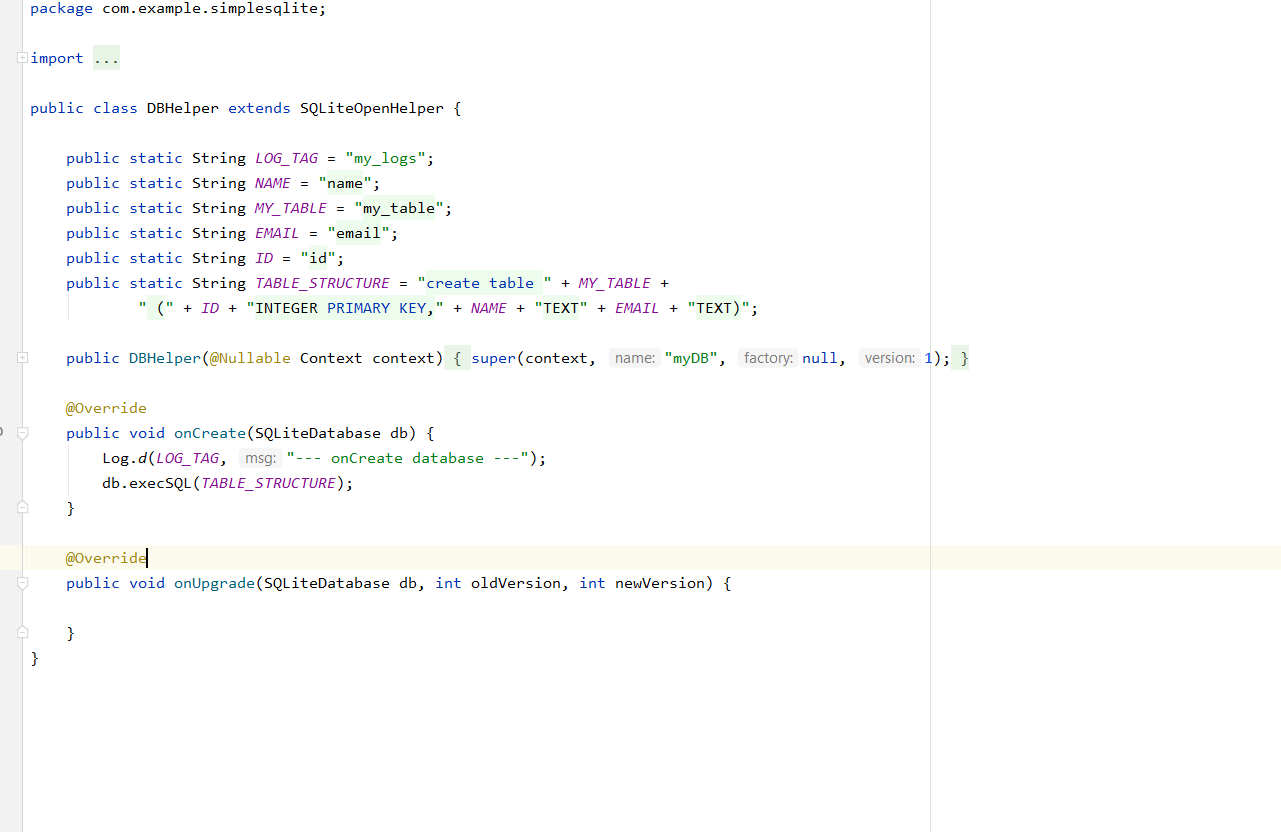This screenshot has width=1281, height=832.
Task: Click the "id" string literal
Action: tap(318, 258)
